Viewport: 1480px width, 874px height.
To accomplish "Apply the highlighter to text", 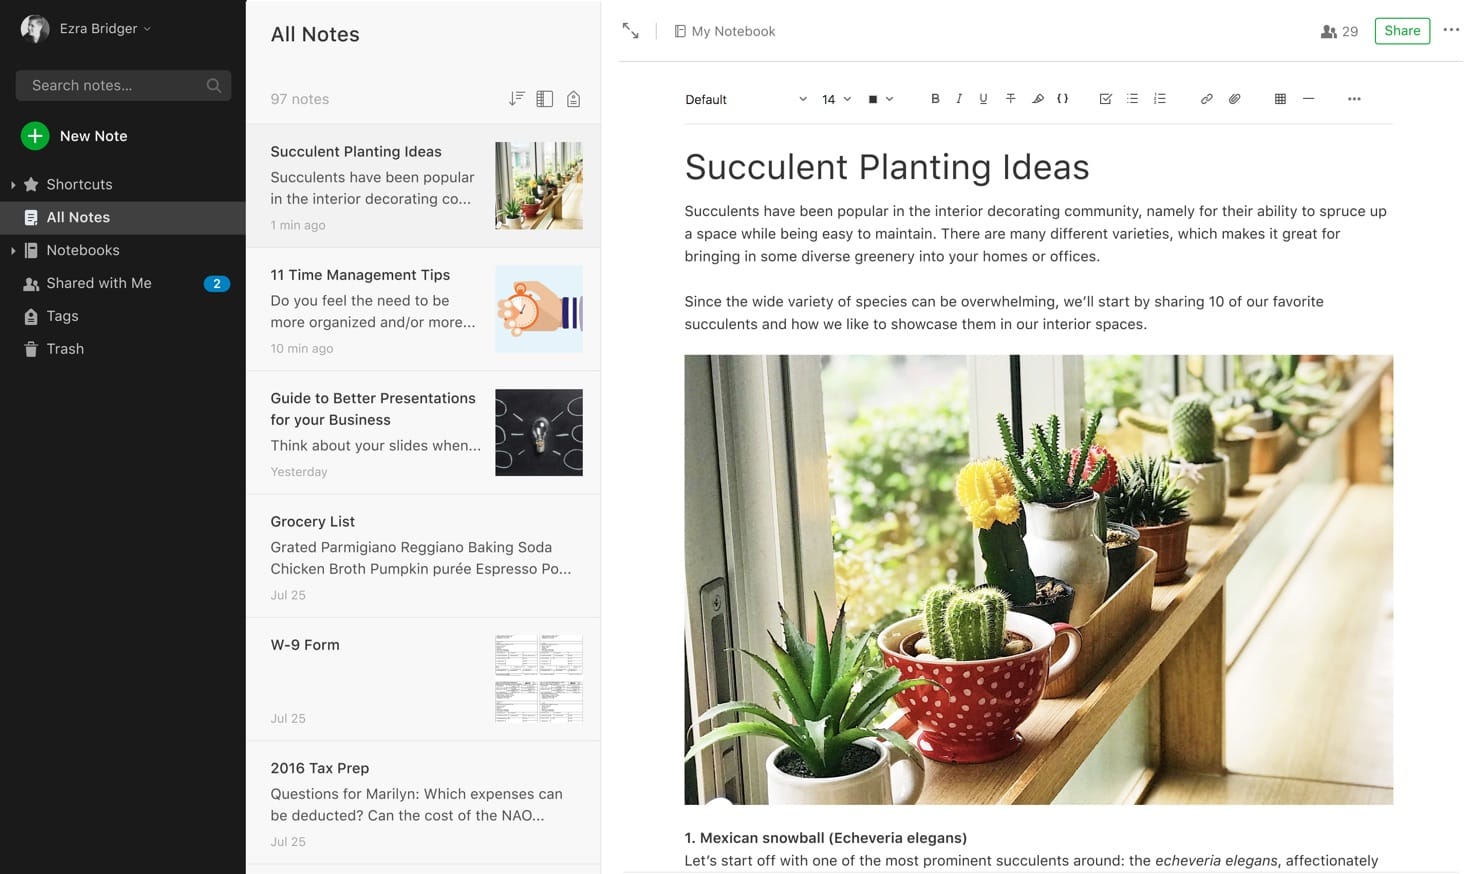I will pos(1037,99).
